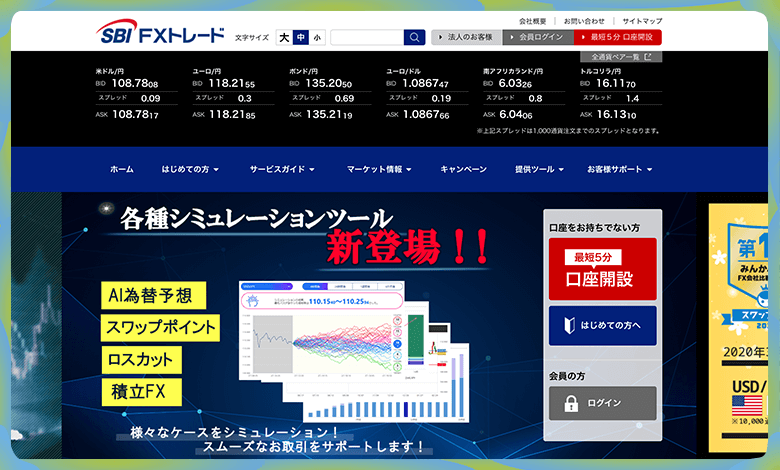Screen dimensions: 780x470
Task: Open 会員ログイン in header
Action: pyautogui.click(x=538, y=37)
